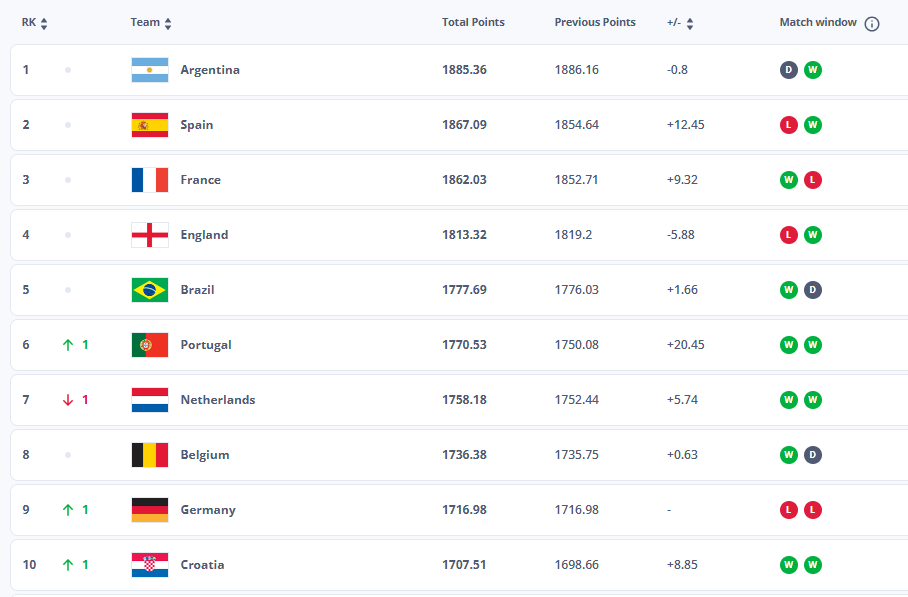This screenshot has height=597, width=908.
Task: Click the Brazil flag icon
Action: click(x=149, y=290)
